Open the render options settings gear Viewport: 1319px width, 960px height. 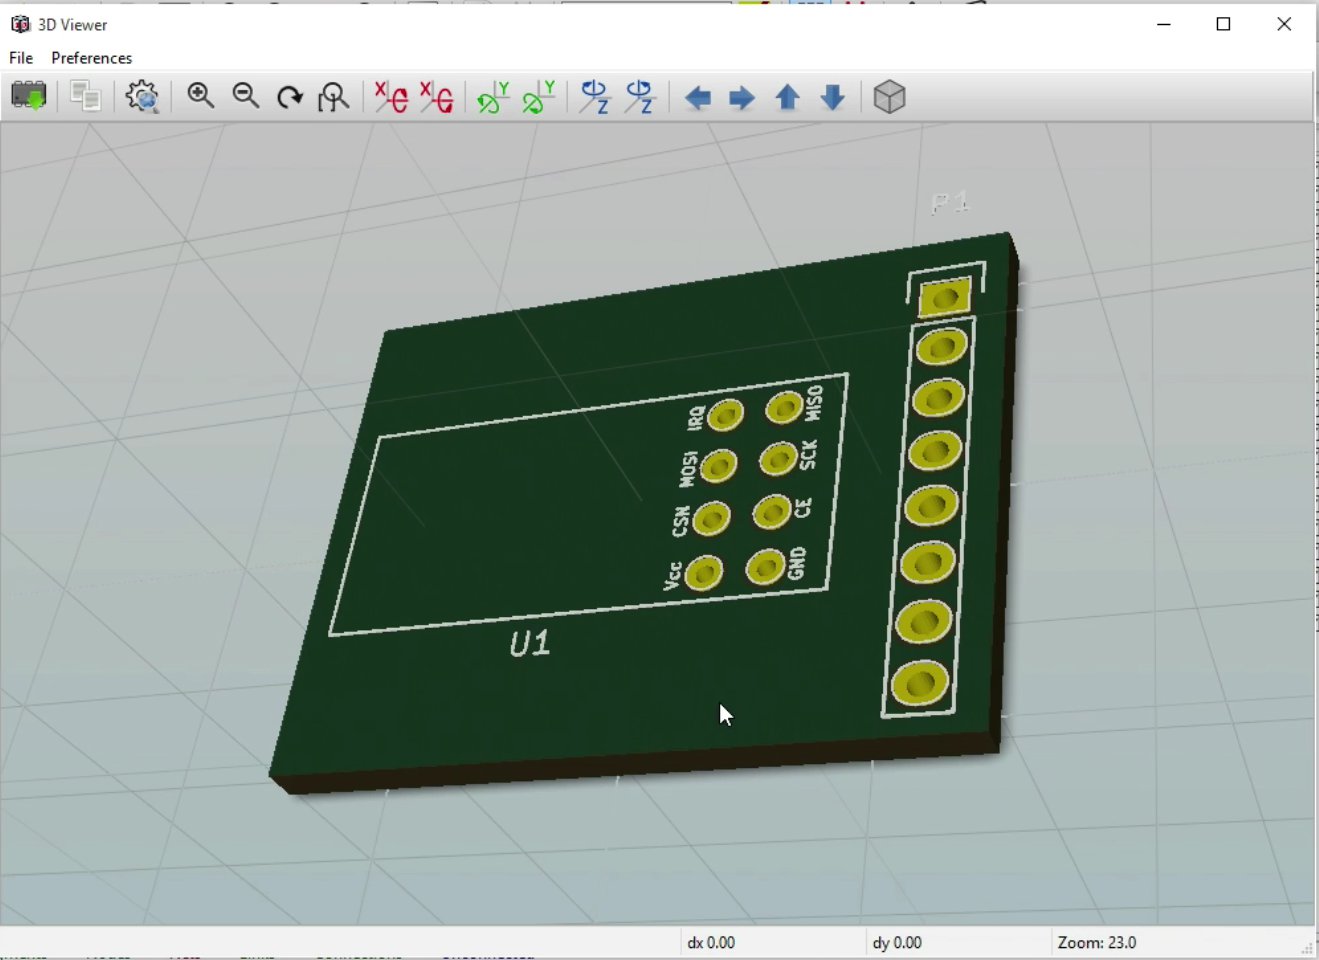point(142,96)
